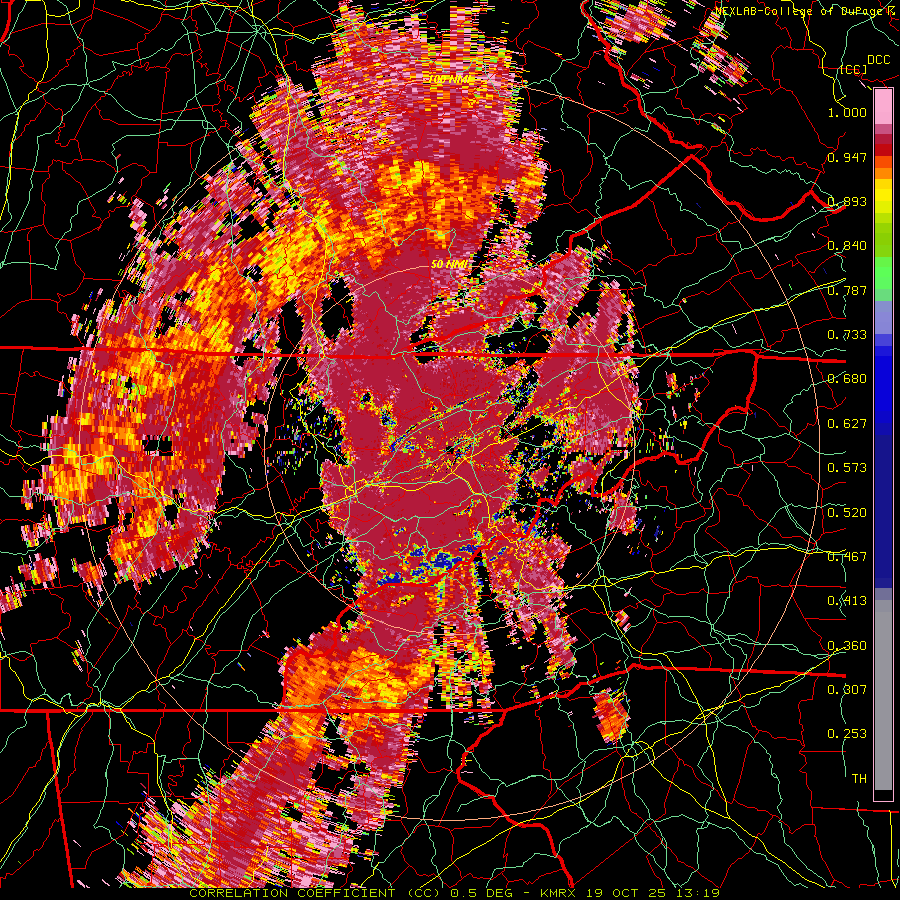Click the 0.307 scale label
900x900 pixels.
click(847, 690)
